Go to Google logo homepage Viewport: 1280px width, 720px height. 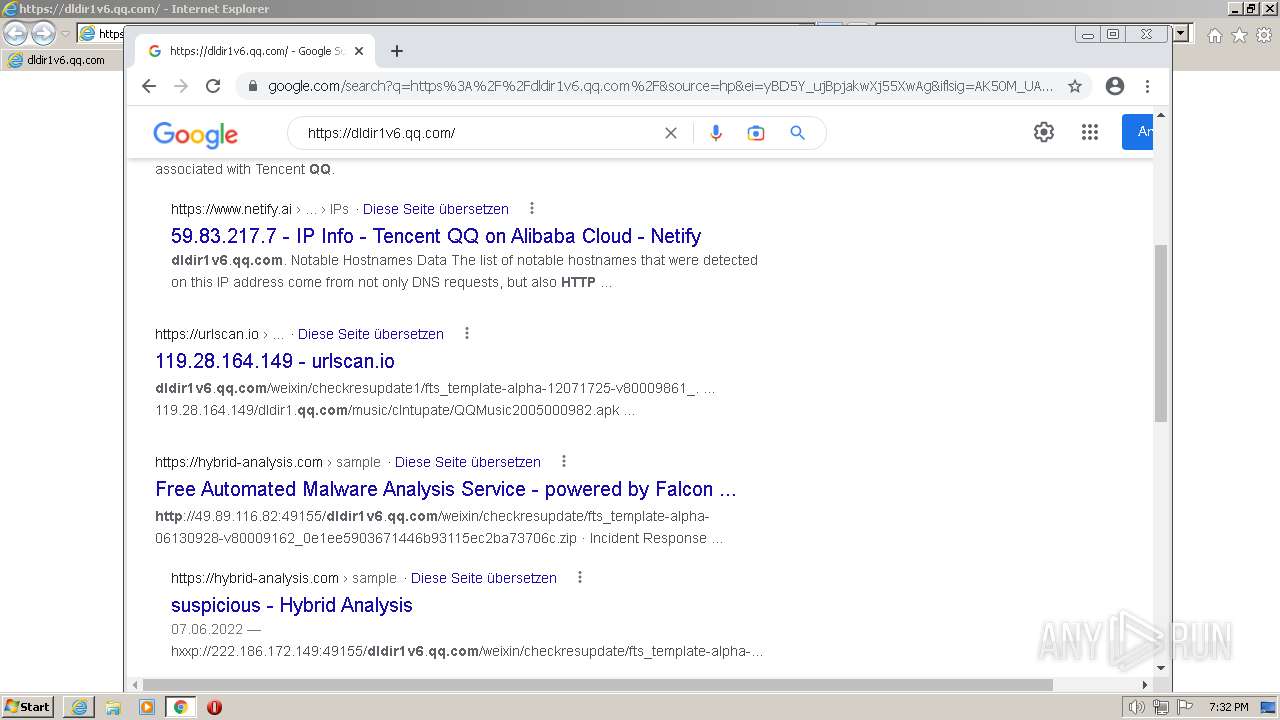[195, 134]
